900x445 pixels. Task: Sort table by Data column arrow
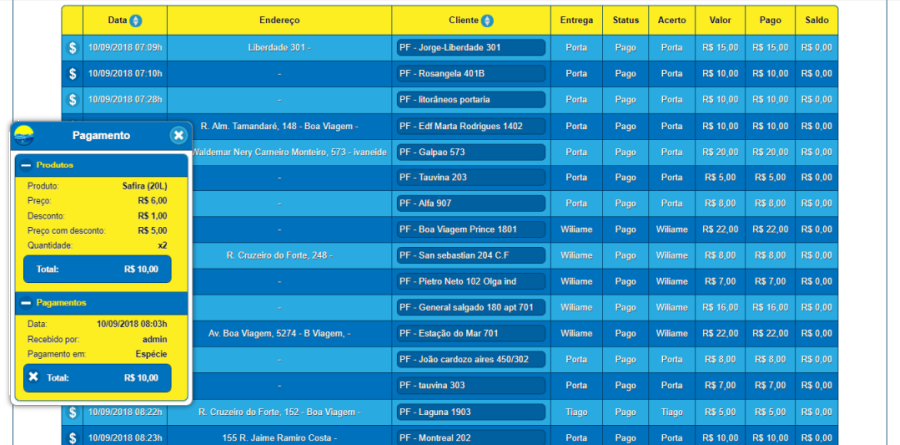click(x=136, y=20)
